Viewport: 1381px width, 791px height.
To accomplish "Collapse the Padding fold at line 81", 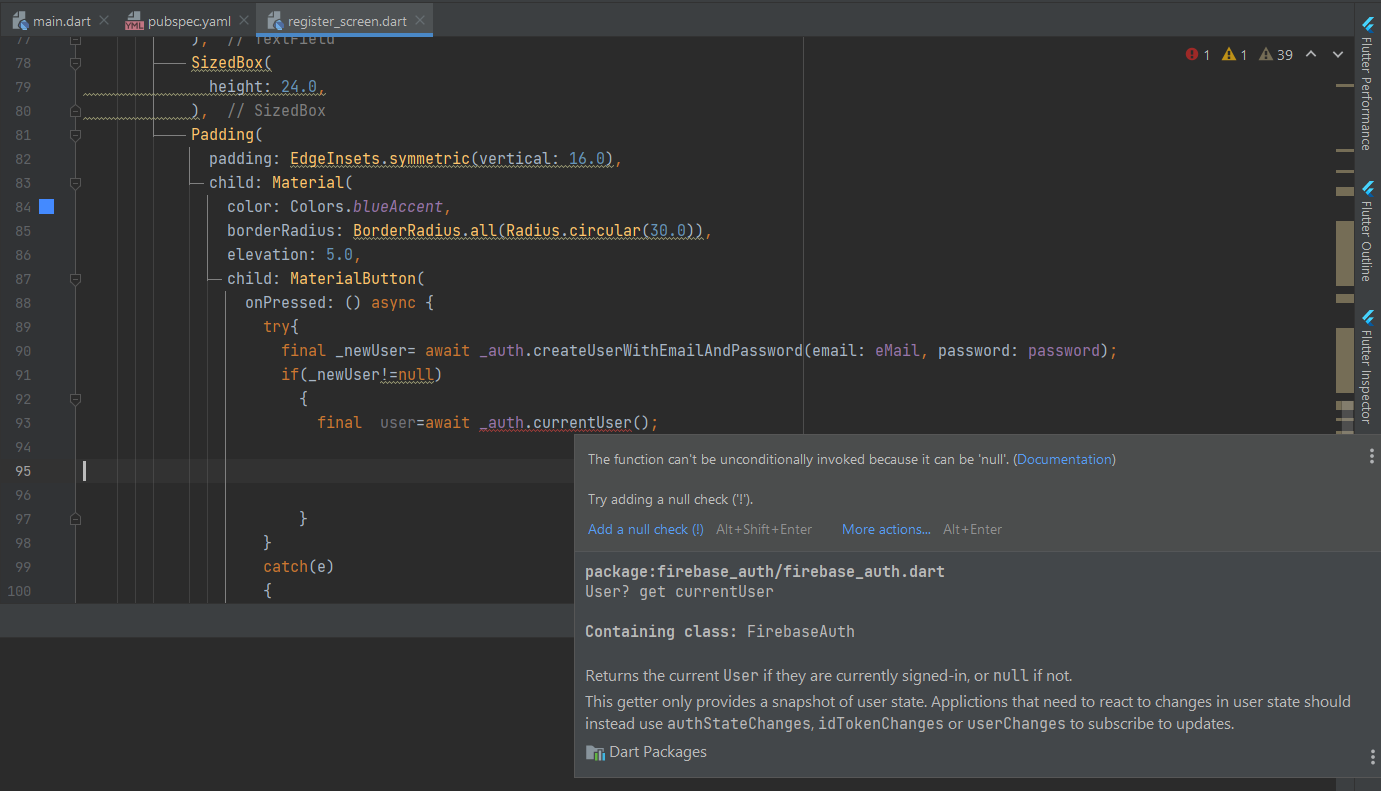I will (x=75, y=135).
